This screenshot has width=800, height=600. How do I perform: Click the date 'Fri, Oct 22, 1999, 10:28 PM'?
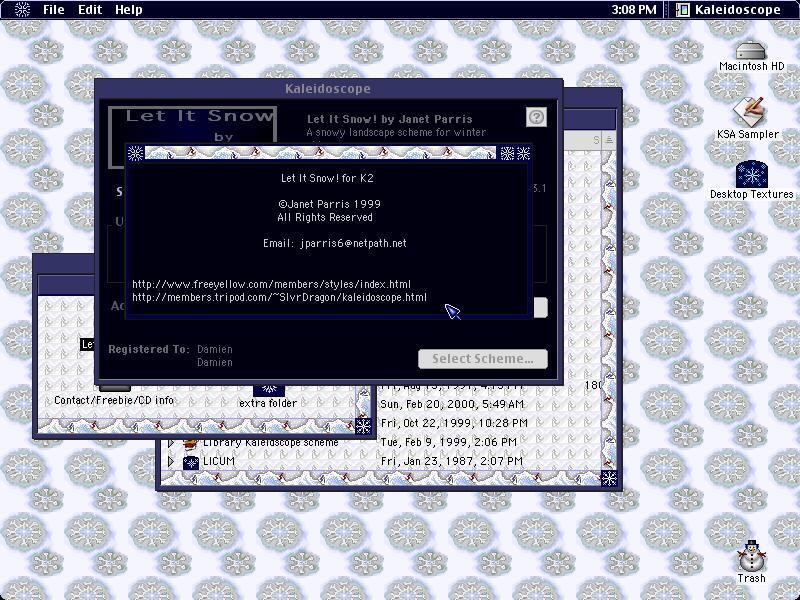454,423
